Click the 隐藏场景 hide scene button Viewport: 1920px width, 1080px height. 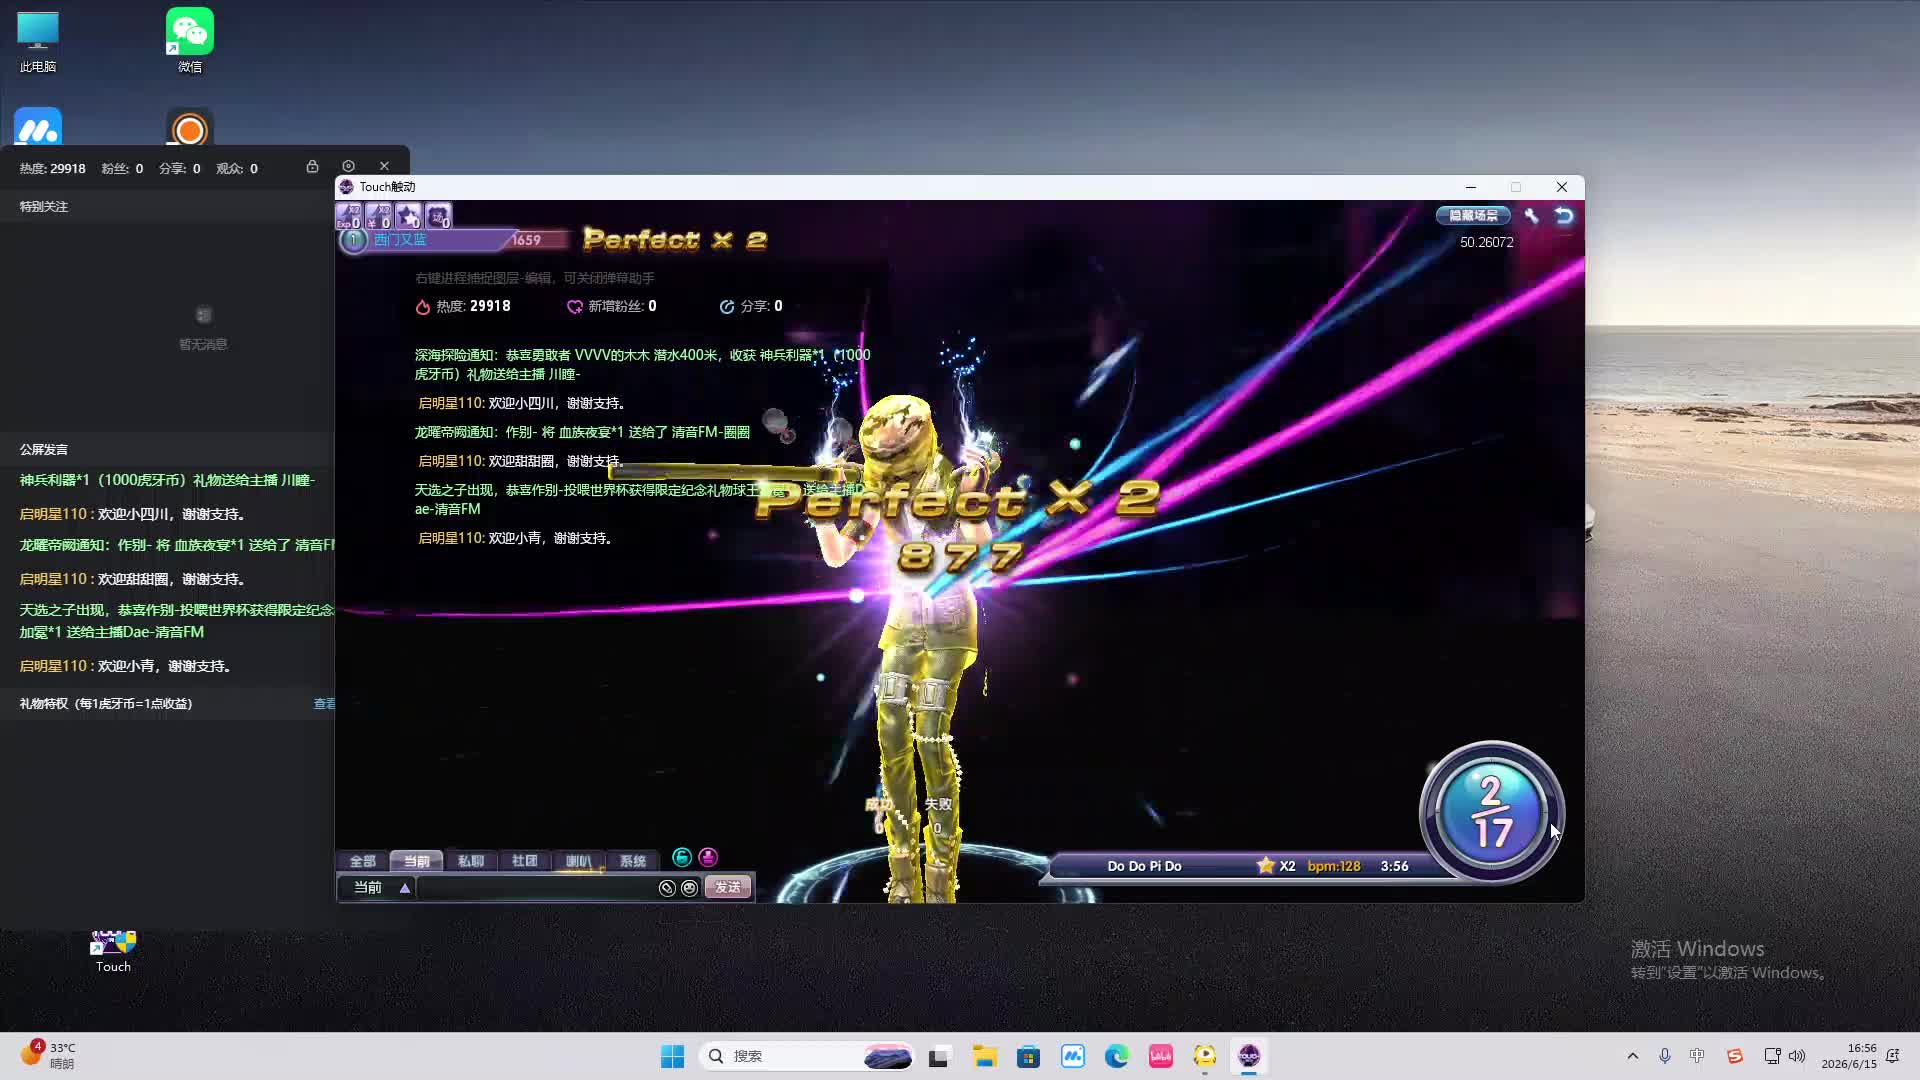1473,215
